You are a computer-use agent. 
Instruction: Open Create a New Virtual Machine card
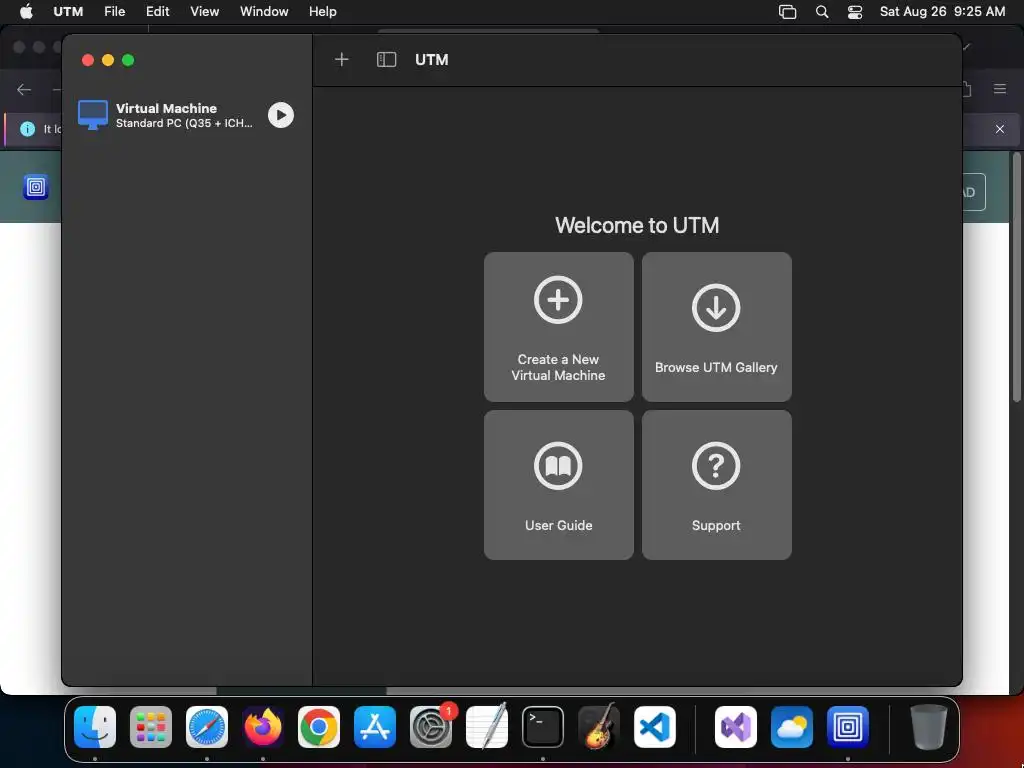tap(558, 327)
